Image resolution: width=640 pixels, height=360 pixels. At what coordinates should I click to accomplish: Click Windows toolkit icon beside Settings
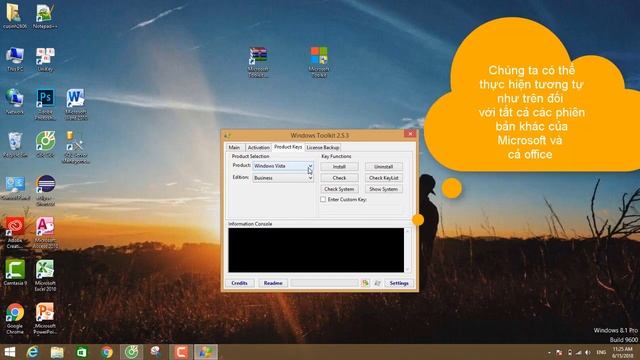pyautogui.click(x=377, y=283)
